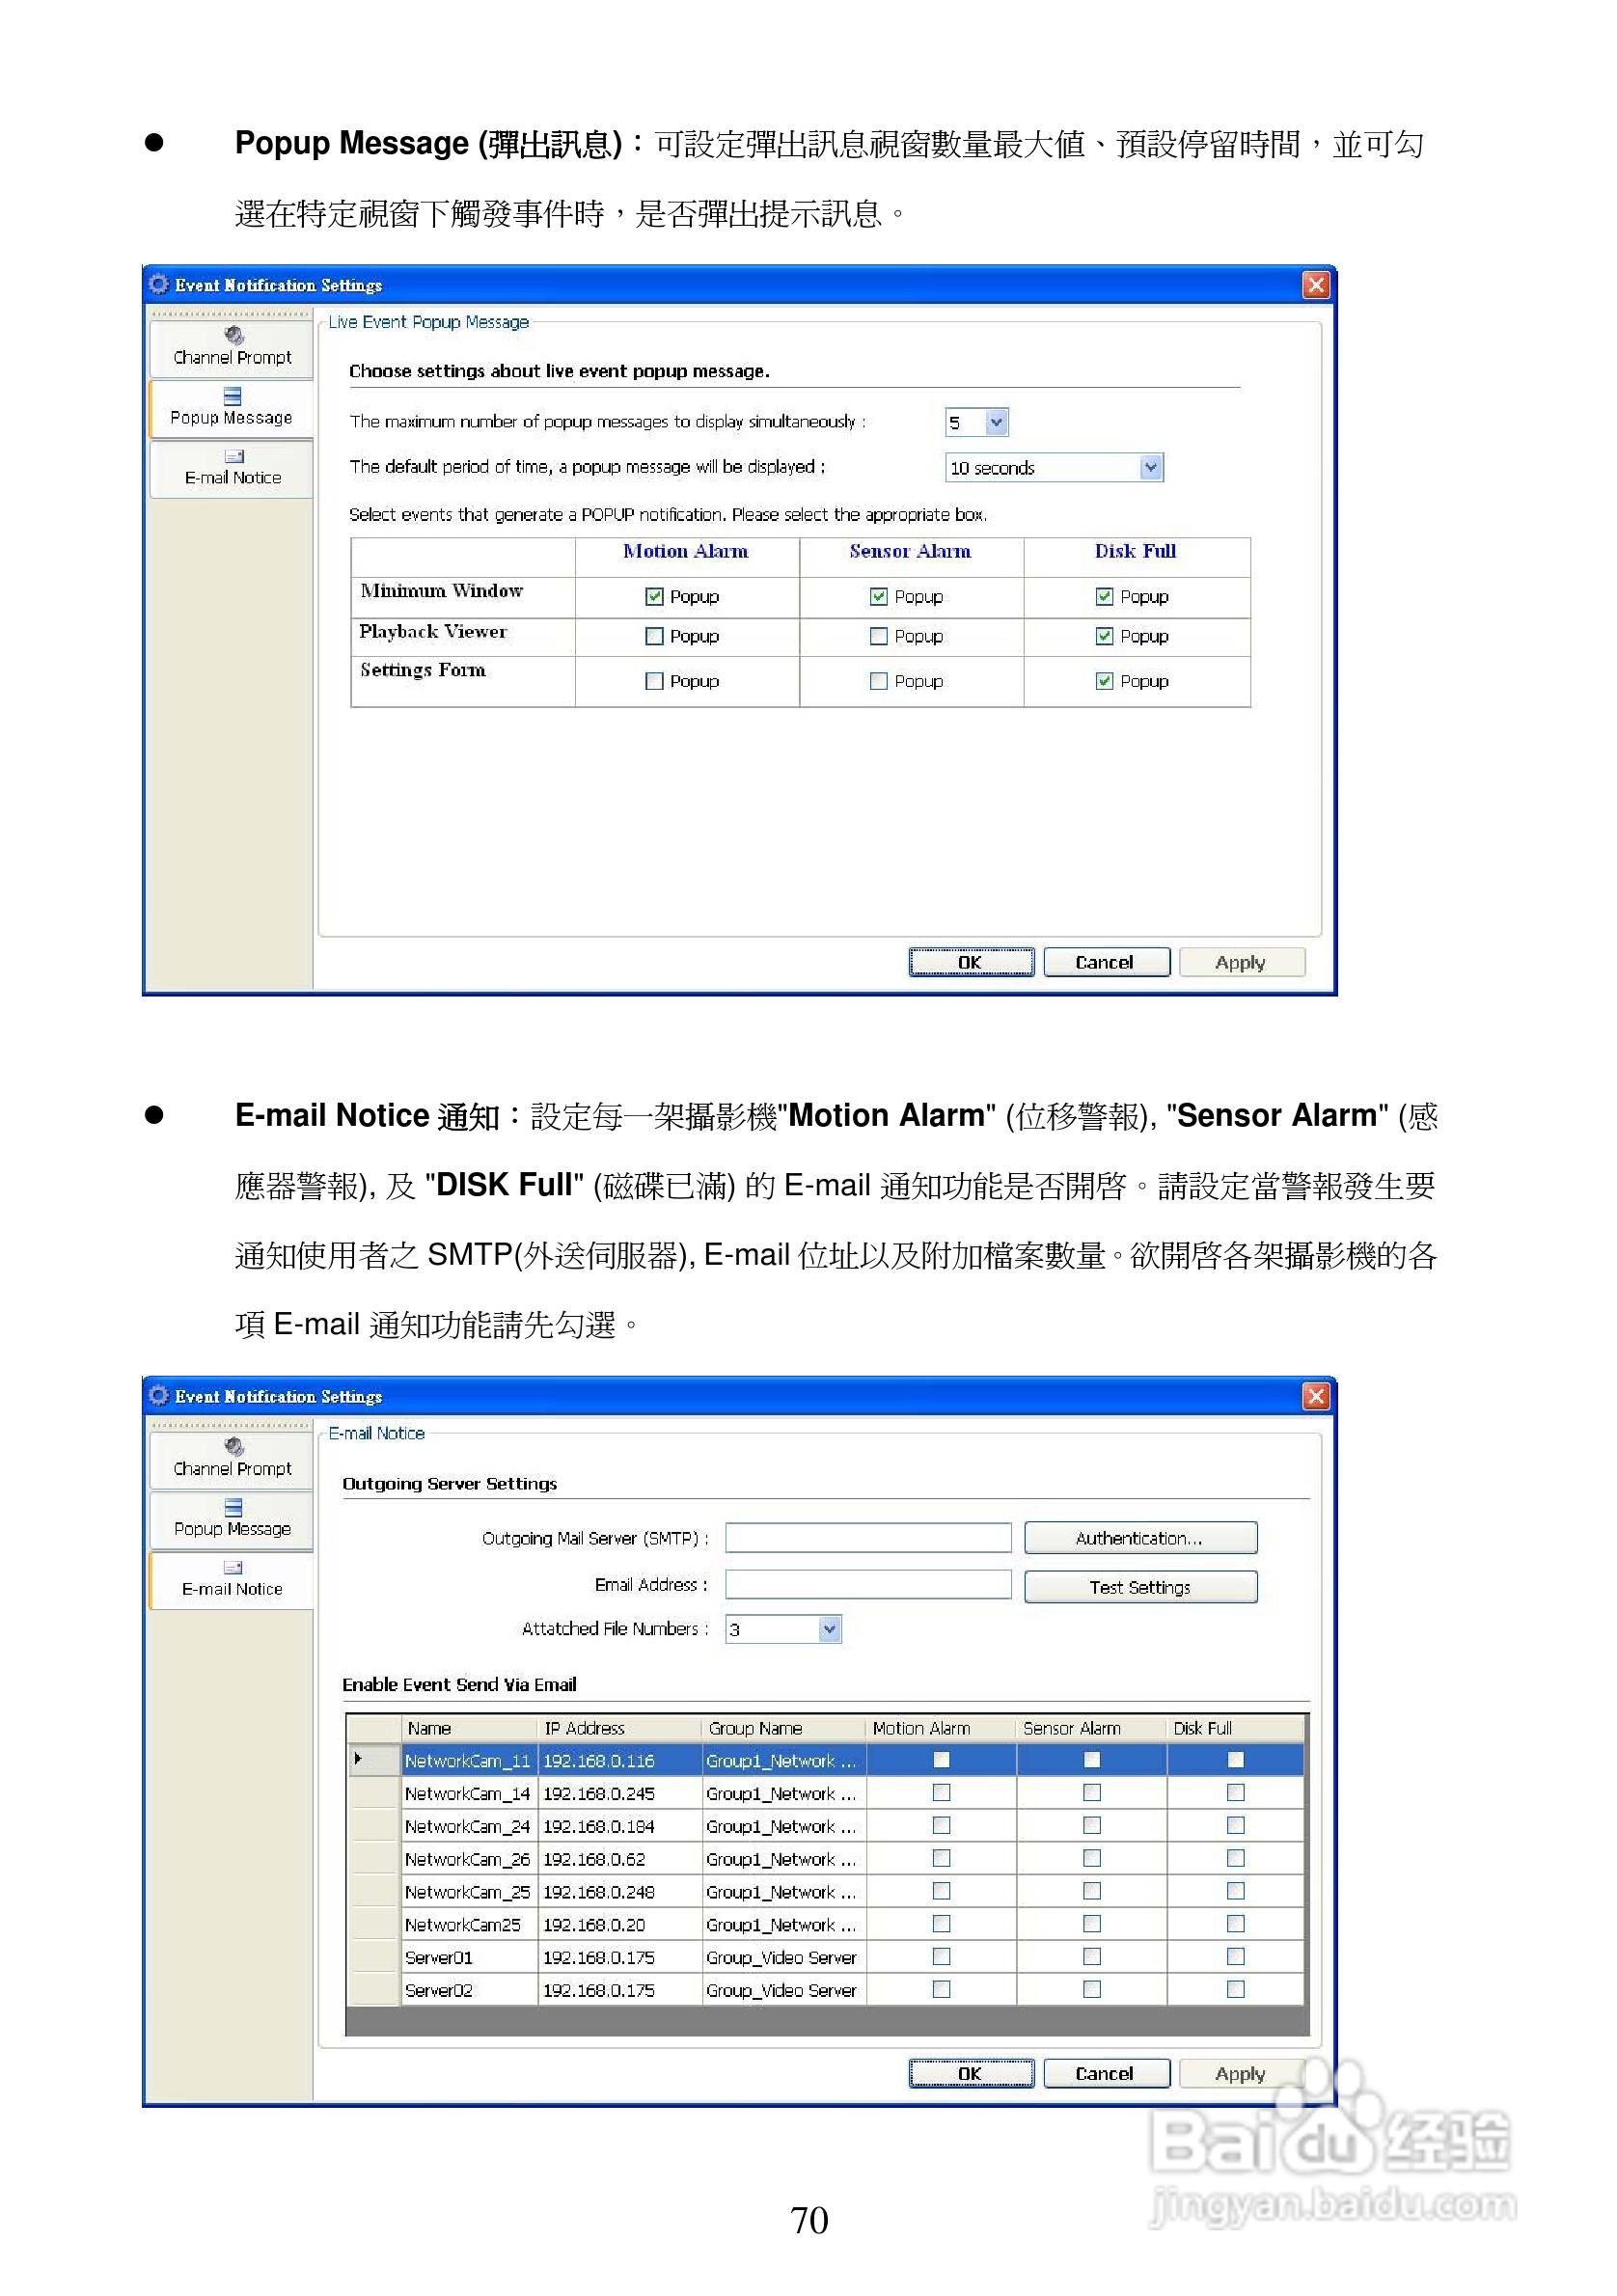Click Test Settings for email configuration
This screenshot has width=1617, height=2296.
pyautogui.click(x=1139, y=1587)
